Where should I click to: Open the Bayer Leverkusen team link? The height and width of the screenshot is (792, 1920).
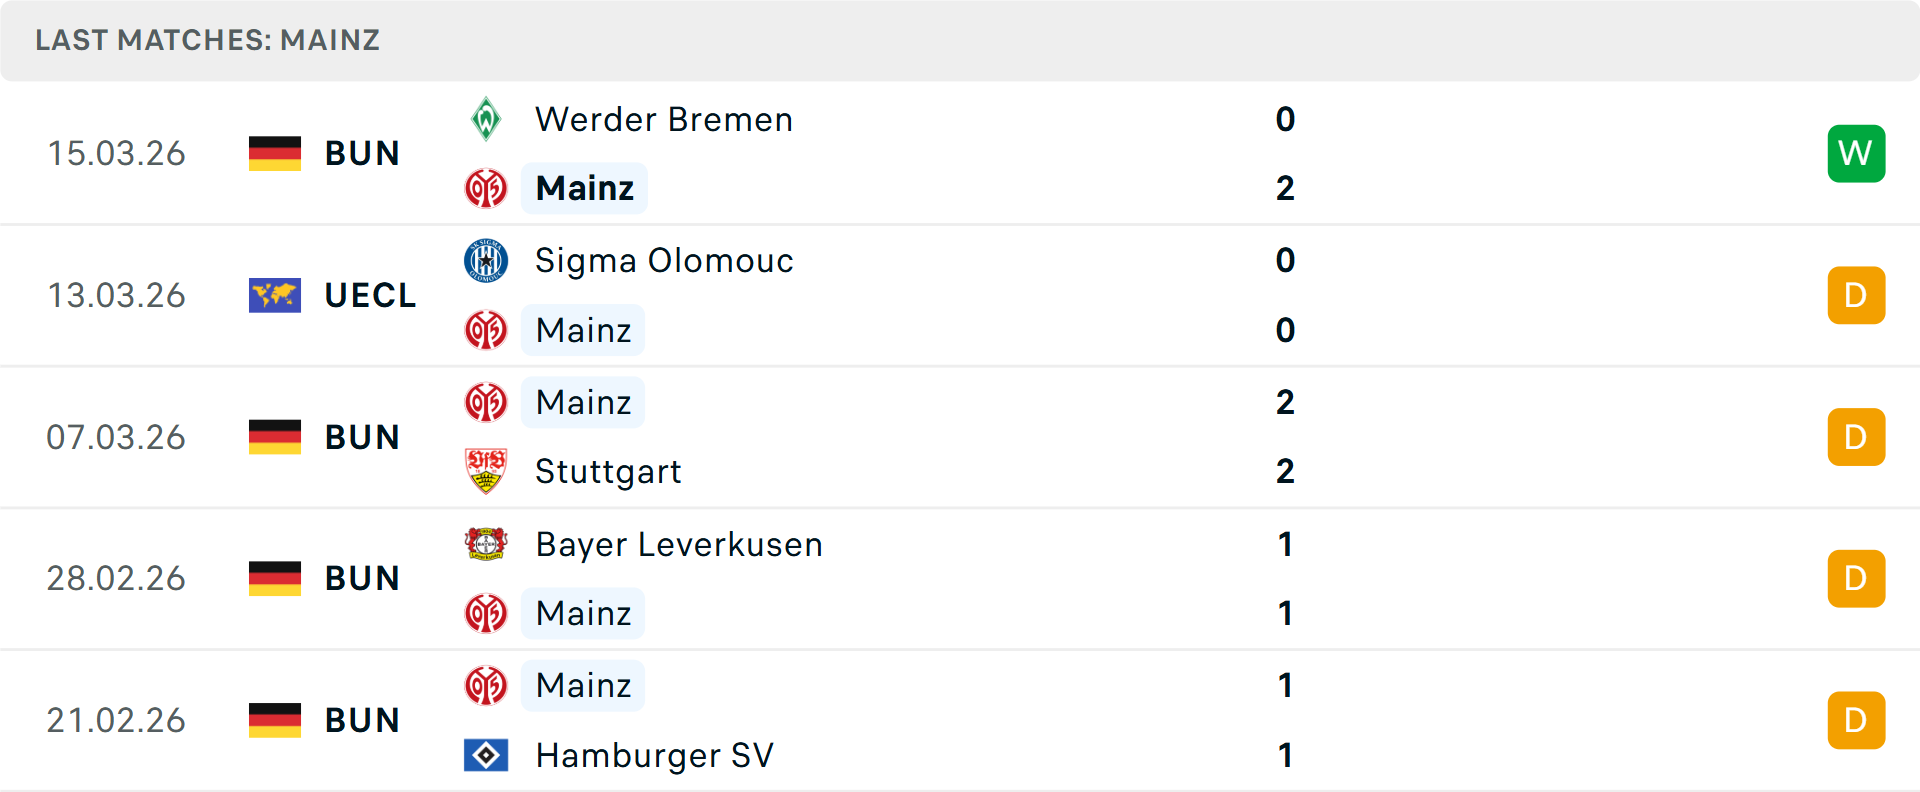679,544
